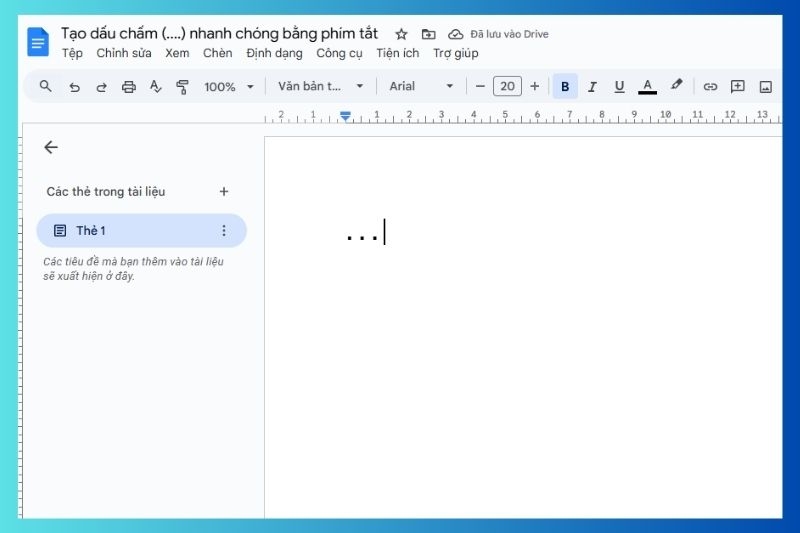Open the Chèn menu
Image resolution: width=800 pixels, height=533 pixels.
click(x=217, y=54)
